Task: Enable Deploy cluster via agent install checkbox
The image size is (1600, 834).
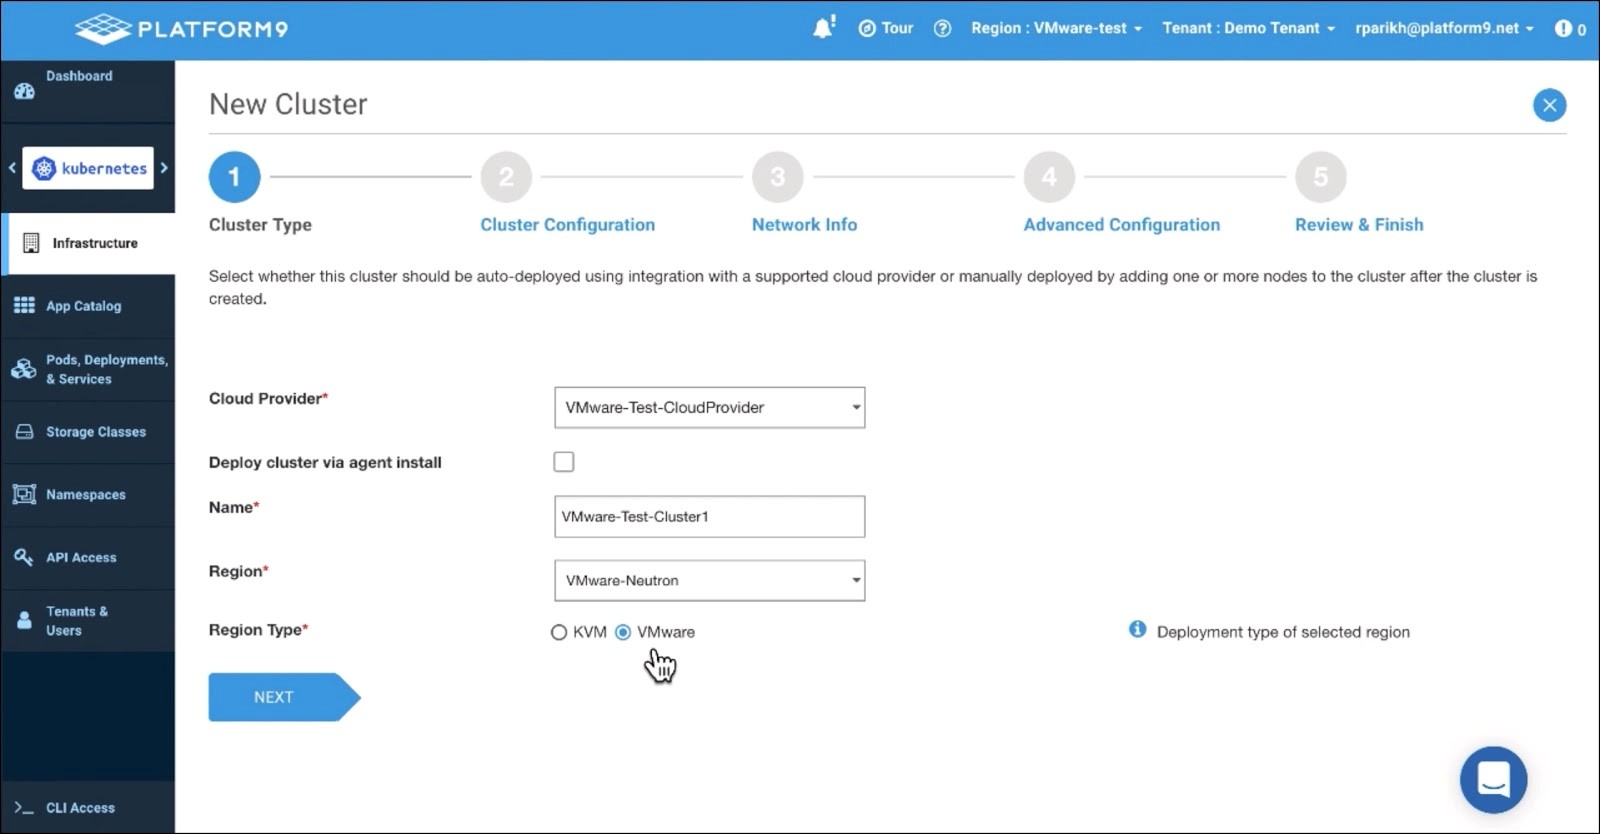Action: pyautogui.click(x=564, y=461)
